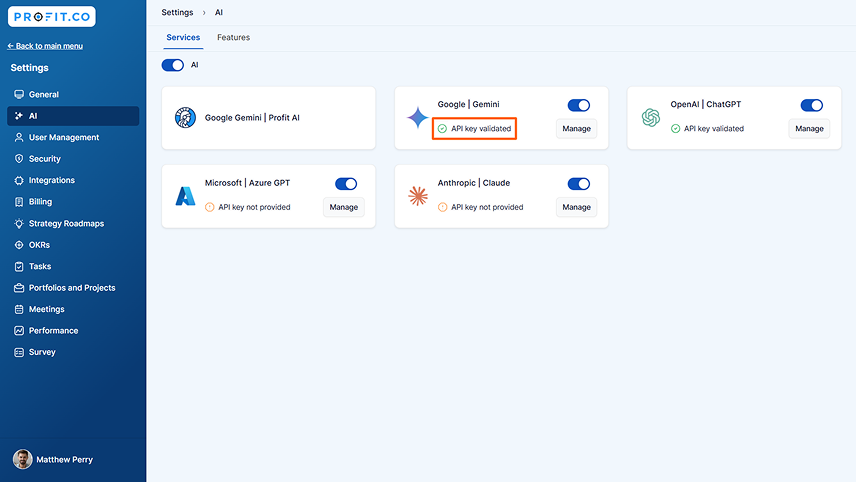Click Matthew Perry's avatar photo

(x=22, y=460)
